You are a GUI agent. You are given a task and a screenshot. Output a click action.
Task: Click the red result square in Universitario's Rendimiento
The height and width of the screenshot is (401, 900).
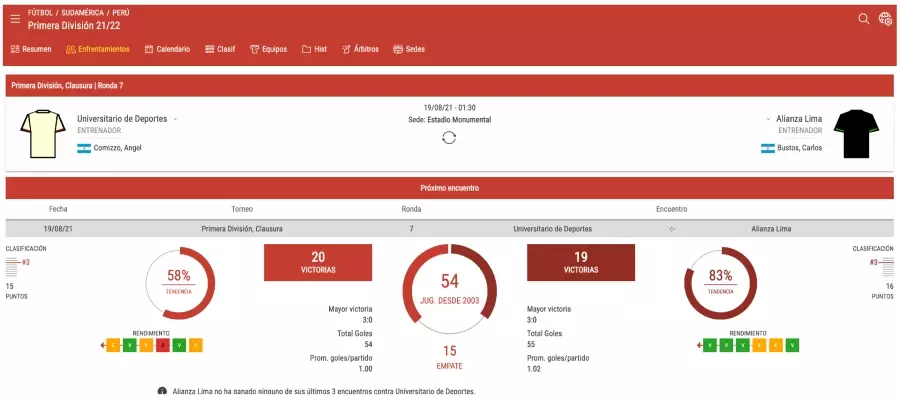pyautogui.click(x=163, y=345)
